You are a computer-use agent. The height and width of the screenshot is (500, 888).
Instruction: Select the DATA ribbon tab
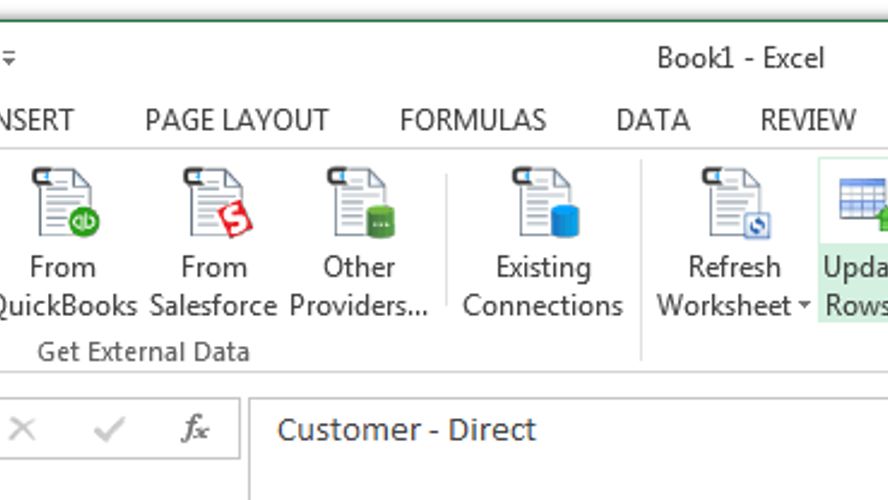coord(652,120)
